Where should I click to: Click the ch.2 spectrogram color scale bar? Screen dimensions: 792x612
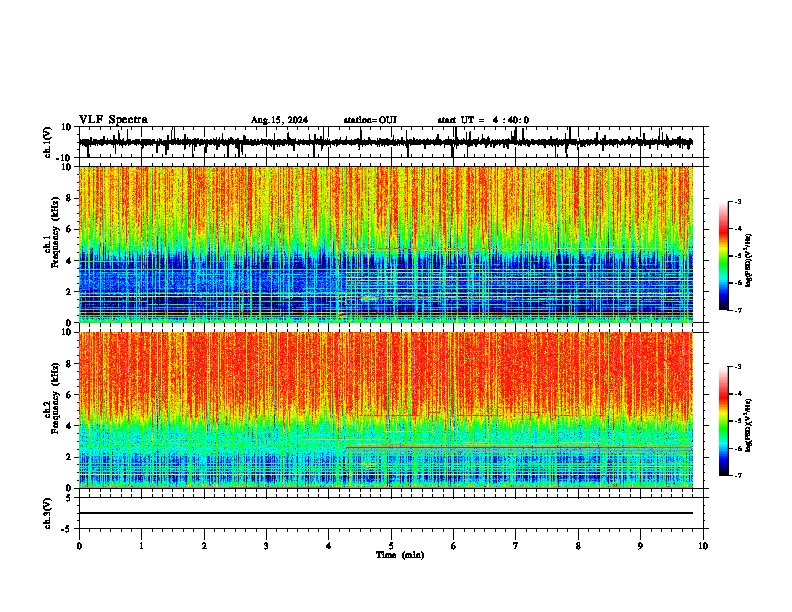(x=724, y=421)
